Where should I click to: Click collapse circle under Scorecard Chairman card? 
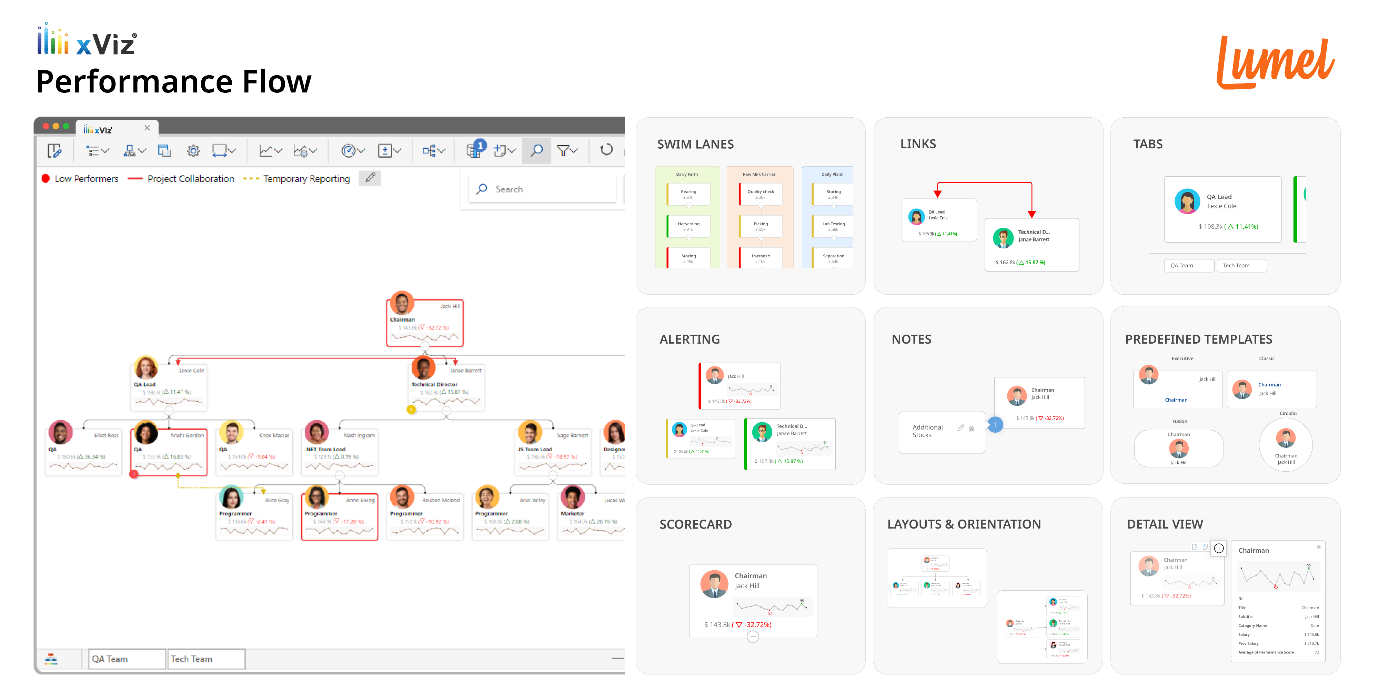pos(753,636)
